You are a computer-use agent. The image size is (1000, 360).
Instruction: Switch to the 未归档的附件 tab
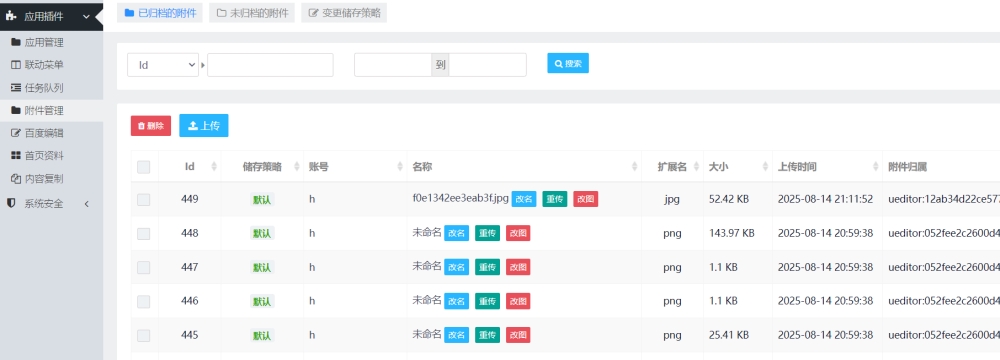(252, 13)
